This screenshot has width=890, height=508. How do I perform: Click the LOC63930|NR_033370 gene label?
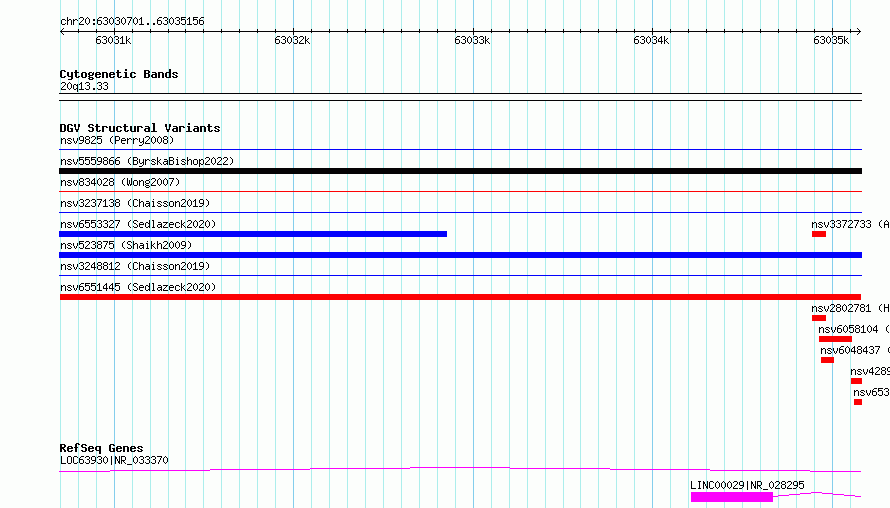(x=114, y=460)
